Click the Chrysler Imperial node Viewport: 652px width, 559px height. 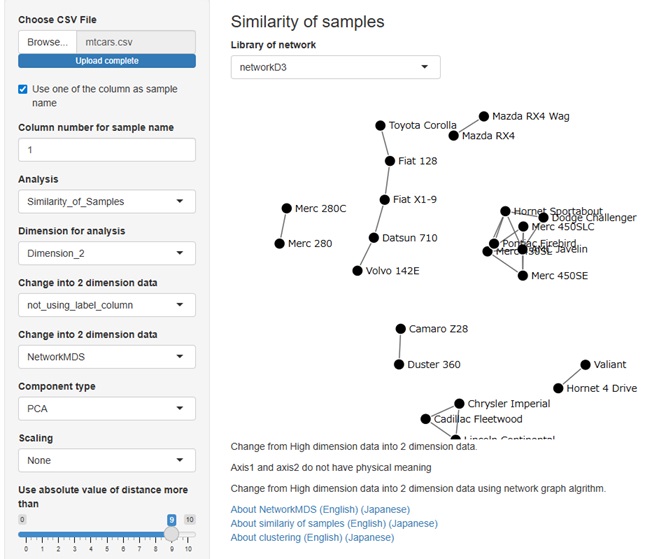click(x=459, y=404)
